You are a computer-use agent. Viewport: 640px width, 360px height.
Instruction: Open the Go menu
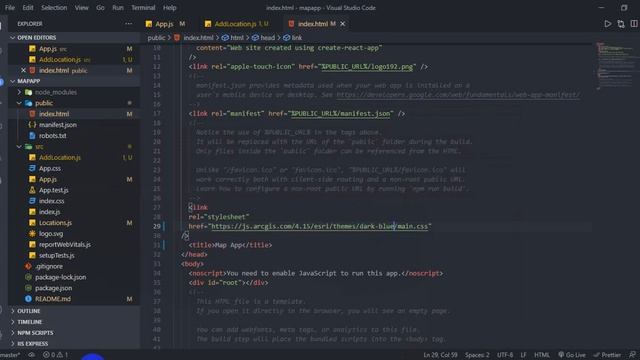100,8
